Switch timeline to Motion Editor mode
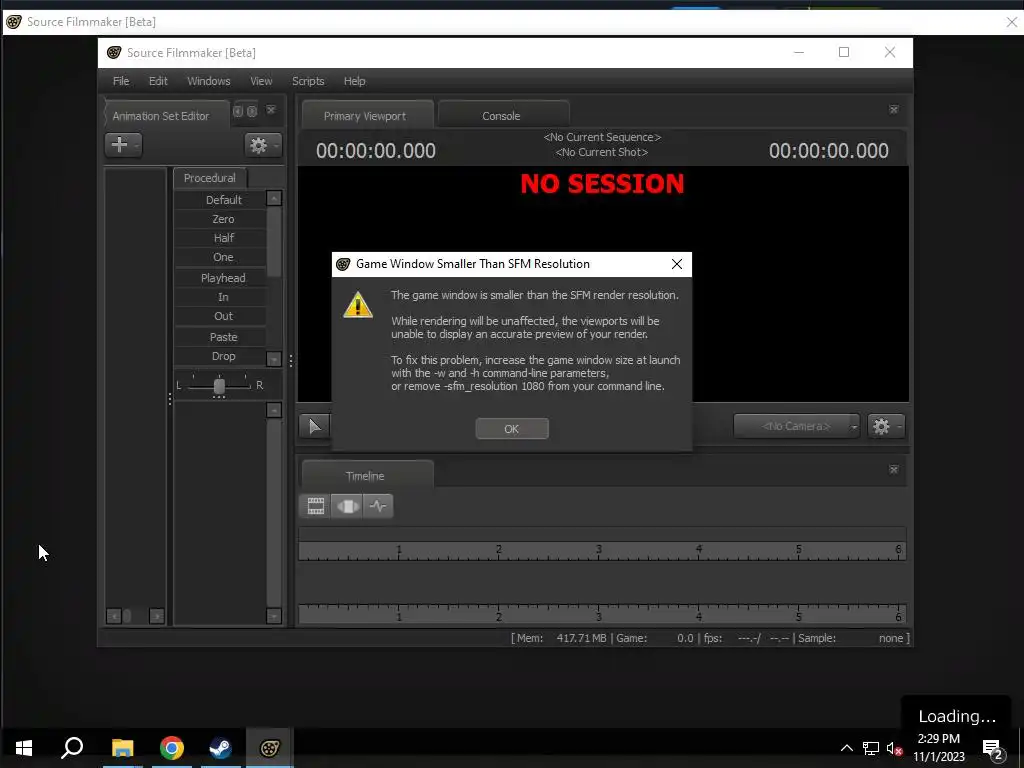Viewport: 1024px width, 768px height. pos(347,506)
